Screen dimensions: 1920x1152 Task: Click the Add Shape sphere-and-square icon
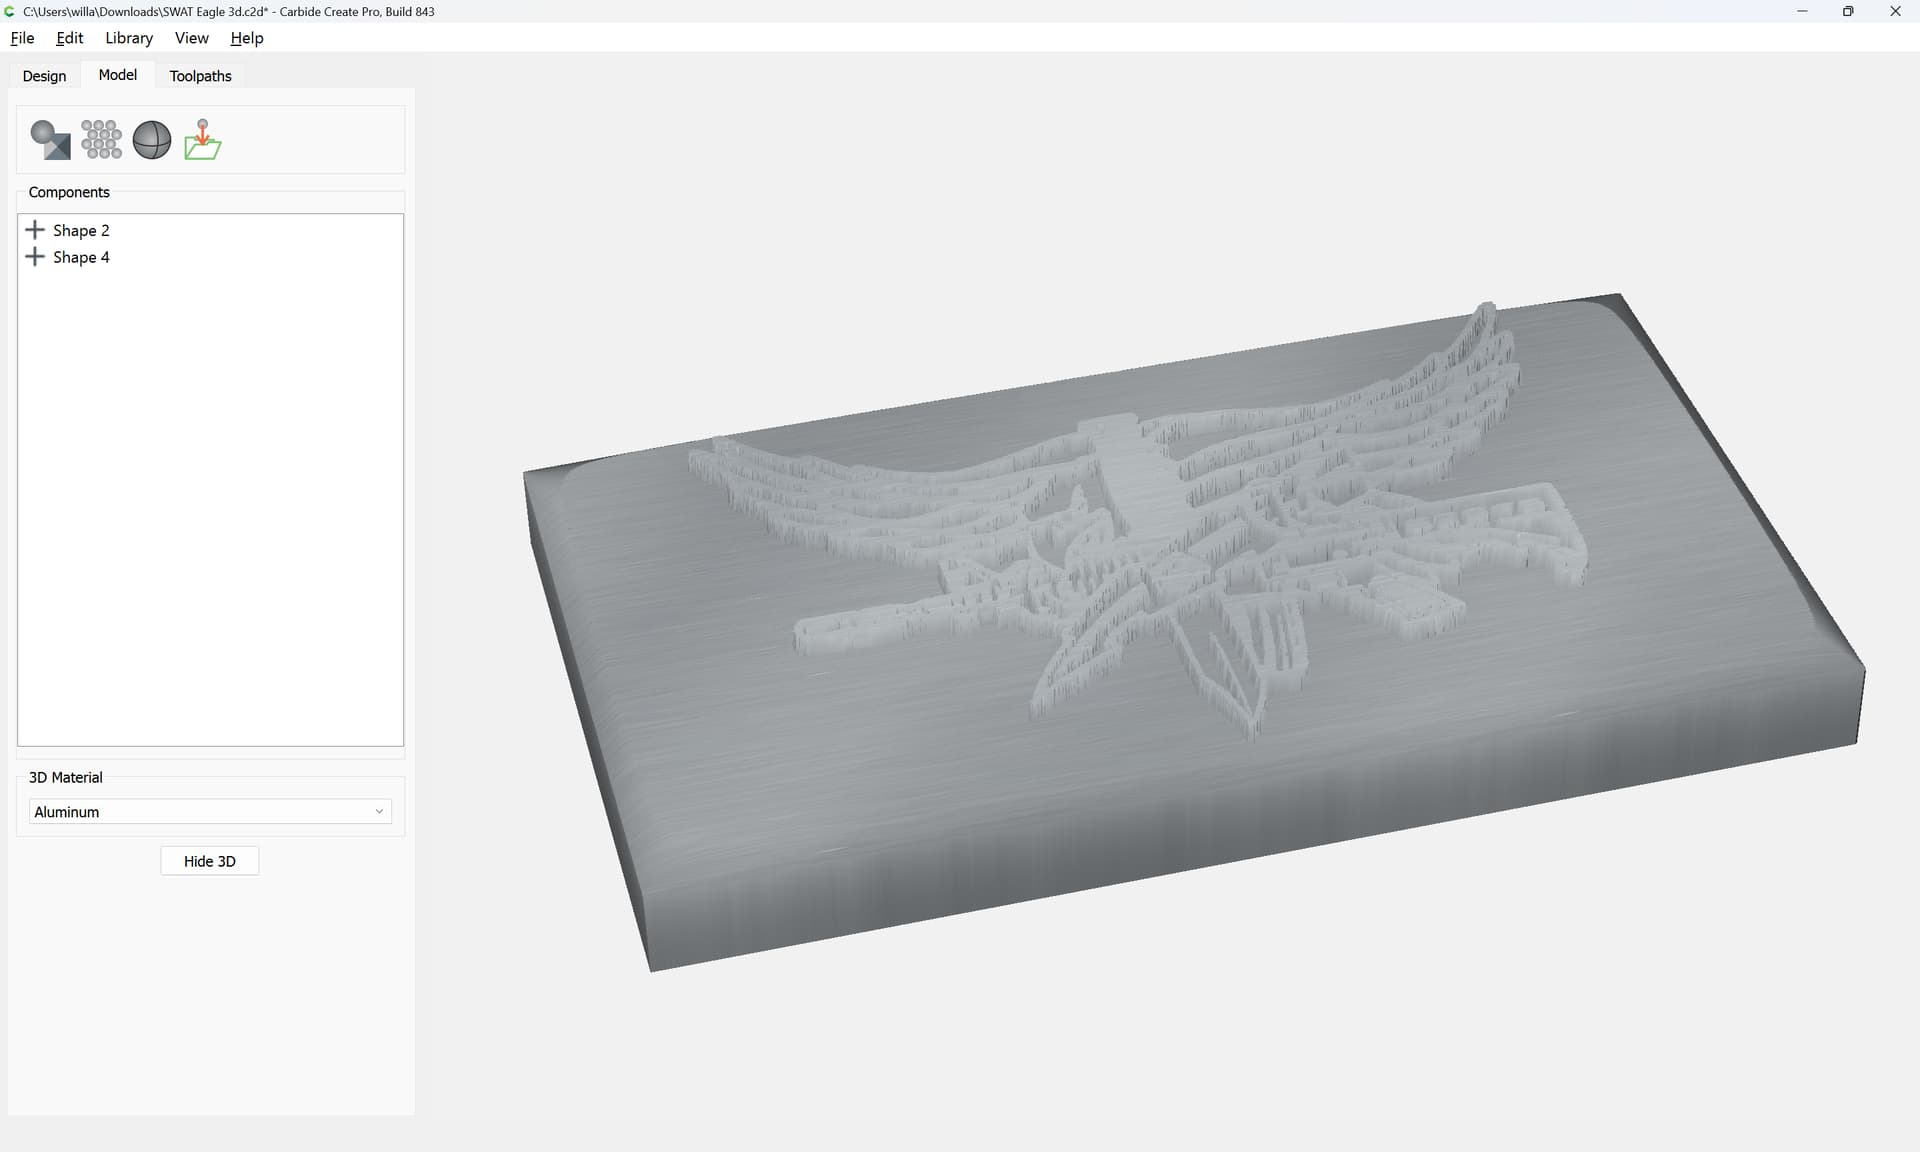(50, 140)
